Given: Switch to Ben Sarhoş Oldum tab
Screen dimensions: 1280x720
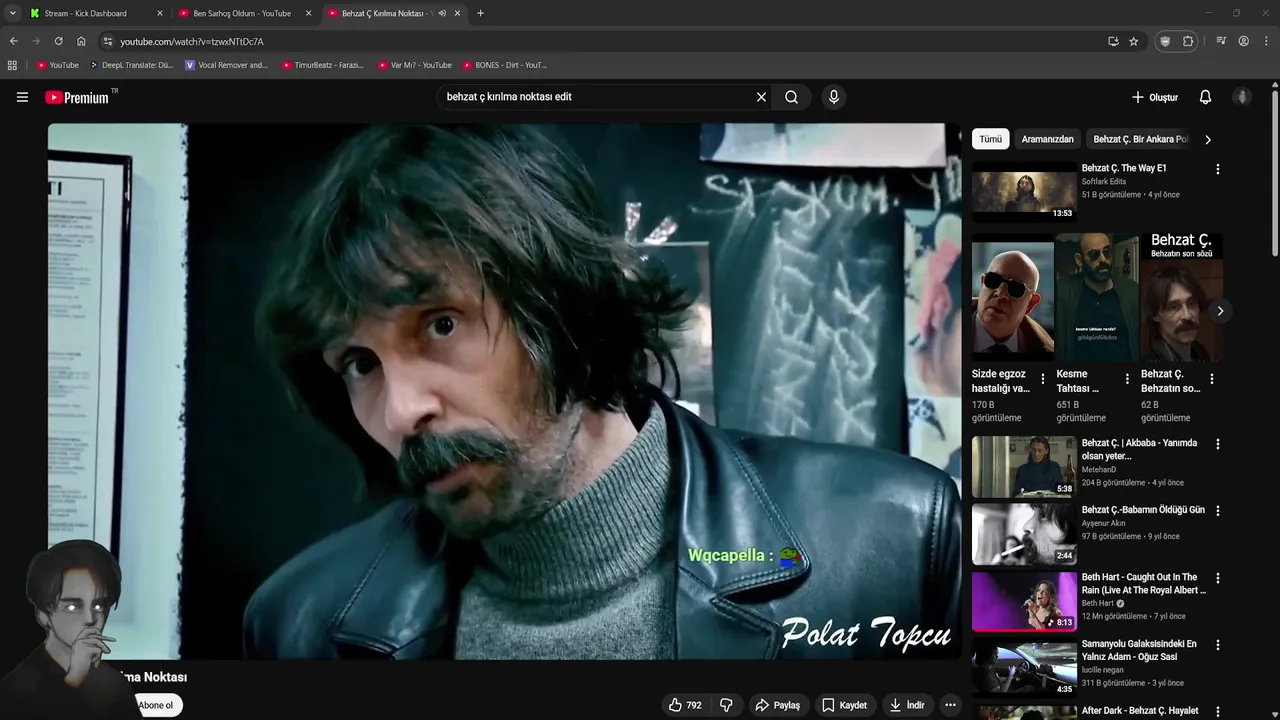Looking at the screenshot, I should (242, 13).
